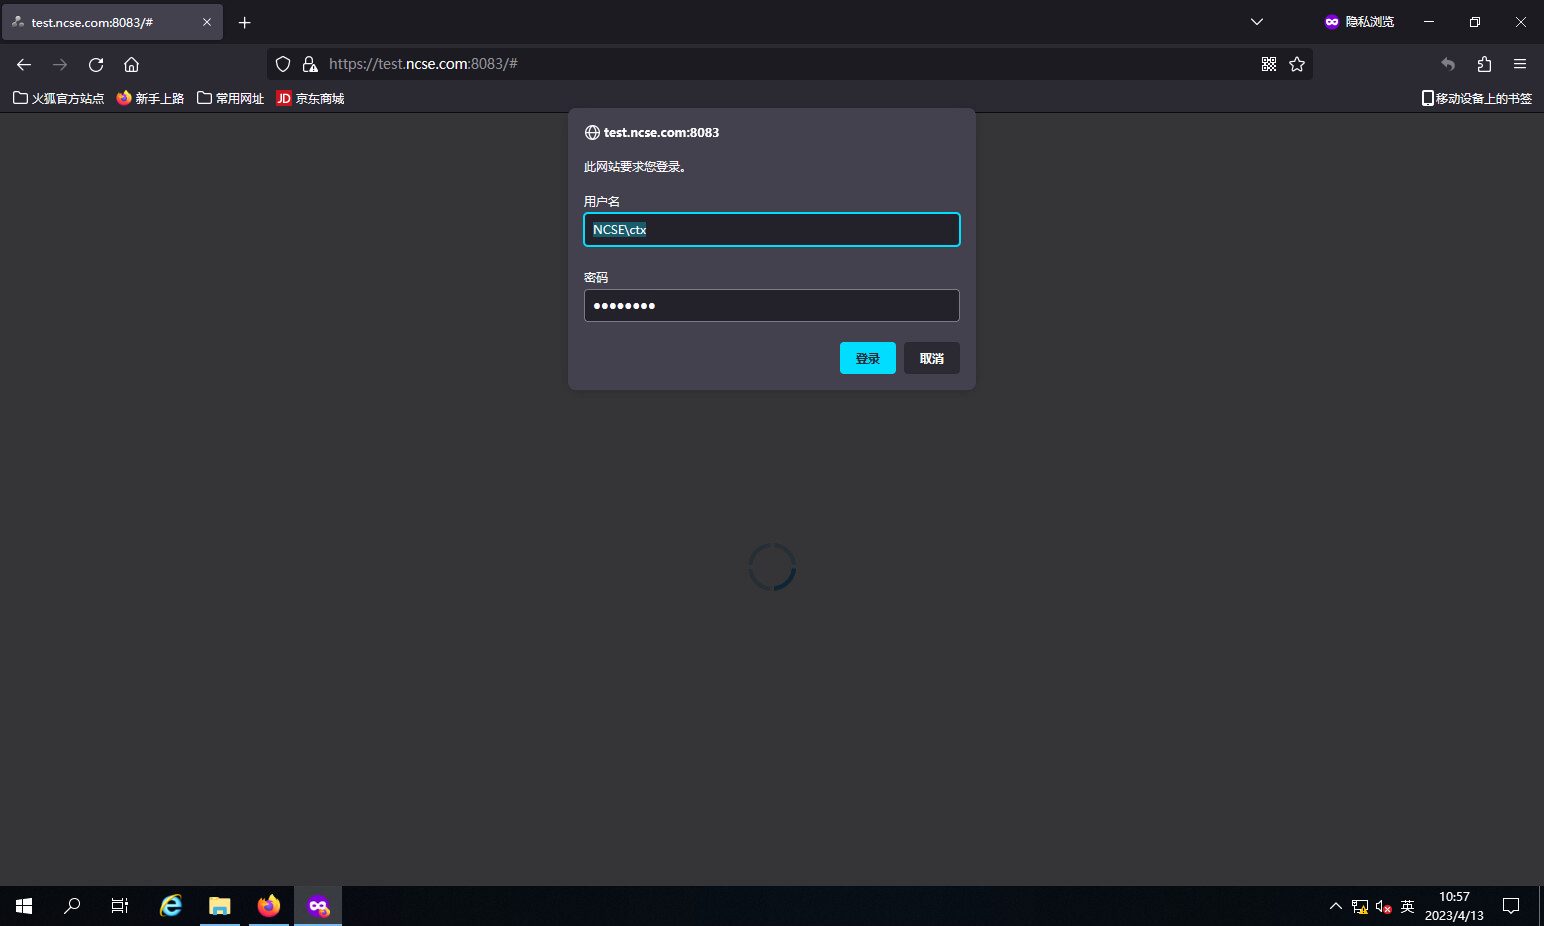Show hidden system tray icons chevron
1544x926 pixels.
pyautogui.click(x=1335, y=906)
